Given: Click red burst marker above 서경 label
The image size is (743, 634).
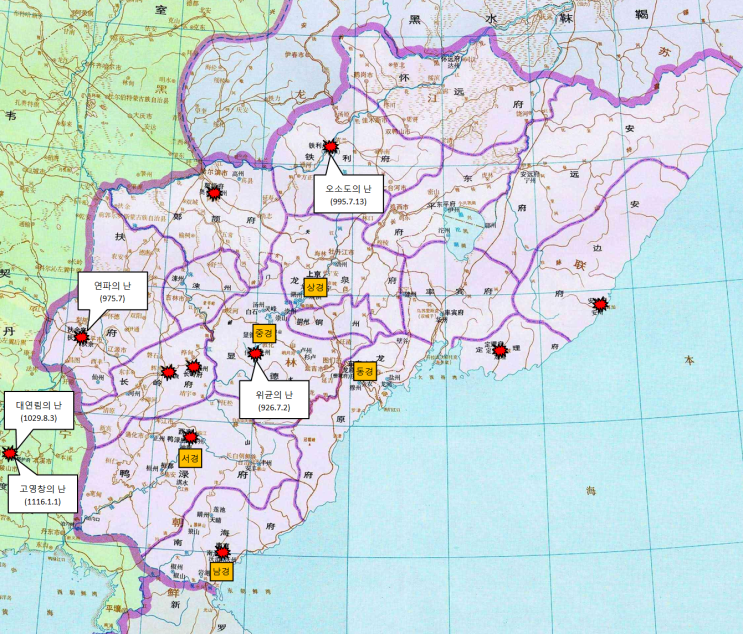Looking at the screenshot, I should click(190, 437).
